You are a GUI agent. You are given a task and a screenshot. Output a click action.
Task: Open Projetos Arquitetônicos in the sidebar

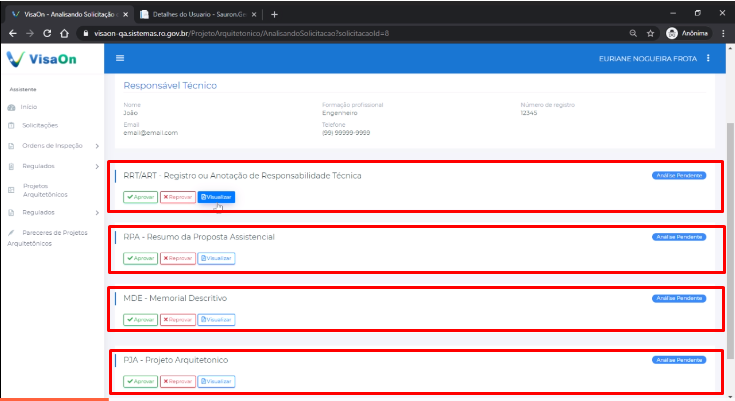(x=45, y=190)
